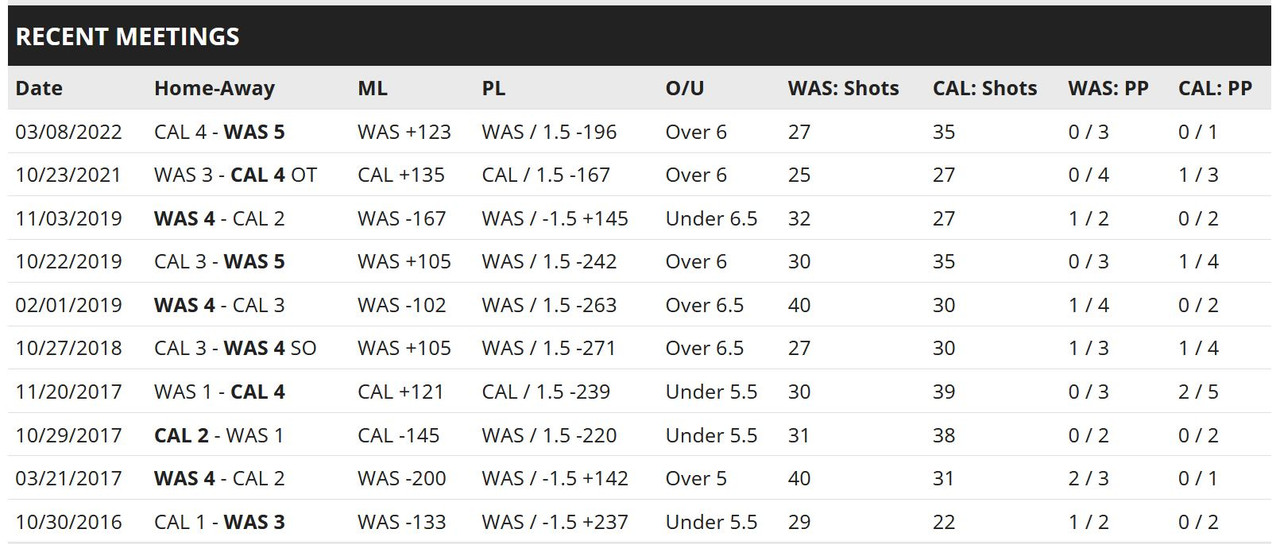Select the 11/03/2019 meeting row date

[x=68, y=218]
